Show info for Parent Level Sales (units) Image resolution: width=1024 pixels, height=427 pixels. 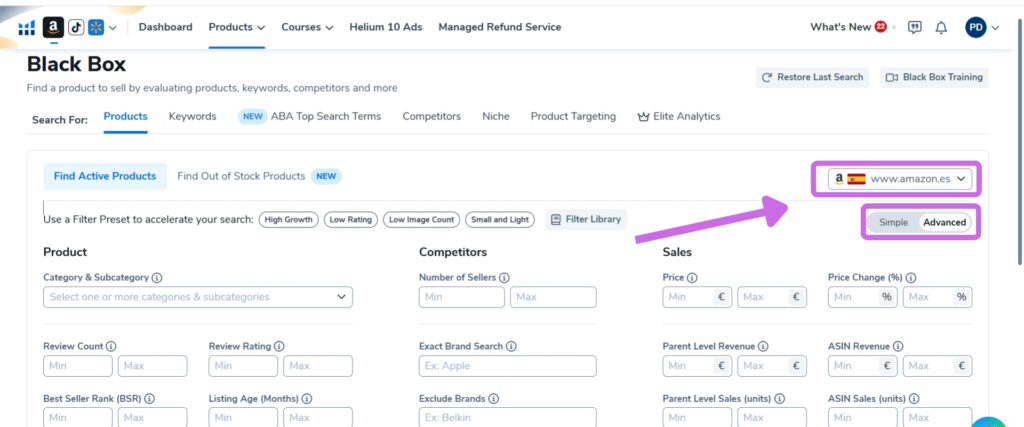point(780,398)
